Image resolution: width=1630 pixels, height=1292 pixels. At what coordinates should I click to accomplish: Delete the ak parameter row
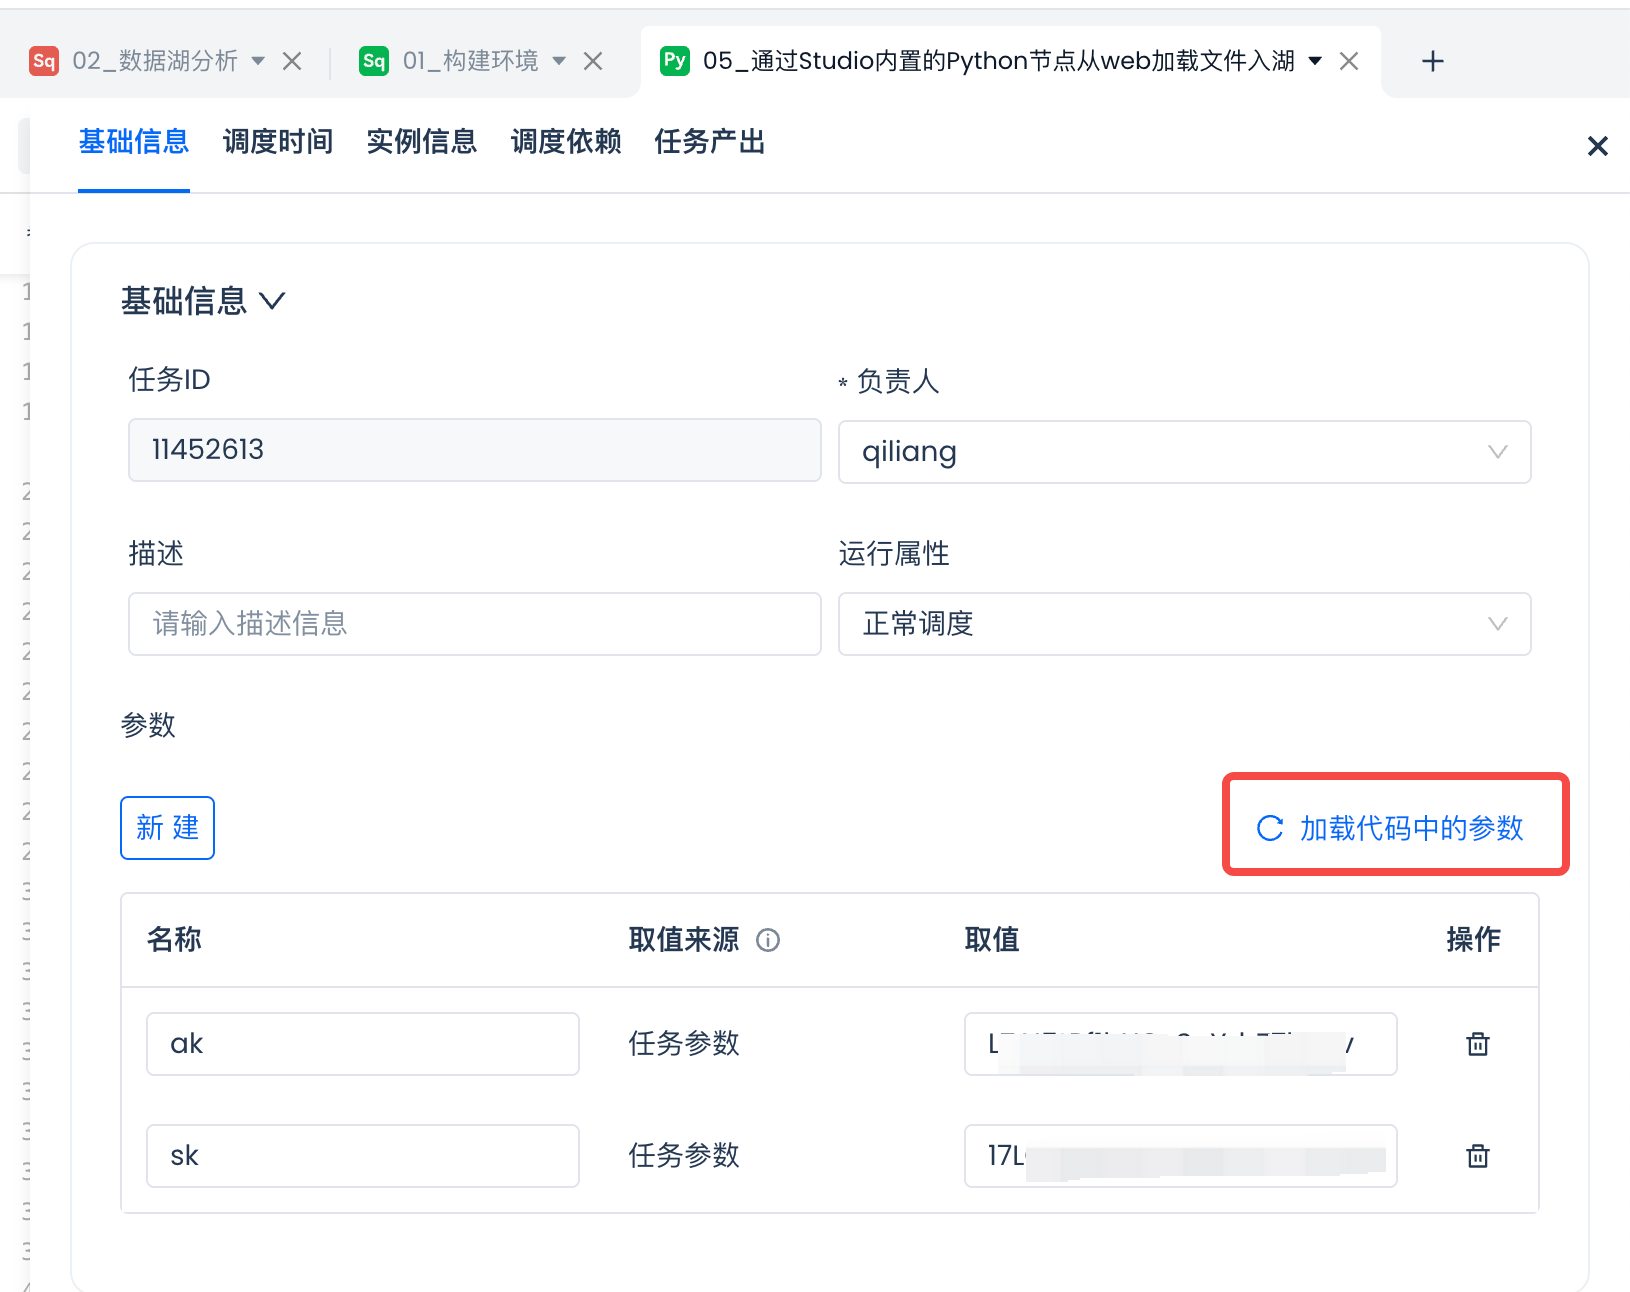pos(1477,1044)
